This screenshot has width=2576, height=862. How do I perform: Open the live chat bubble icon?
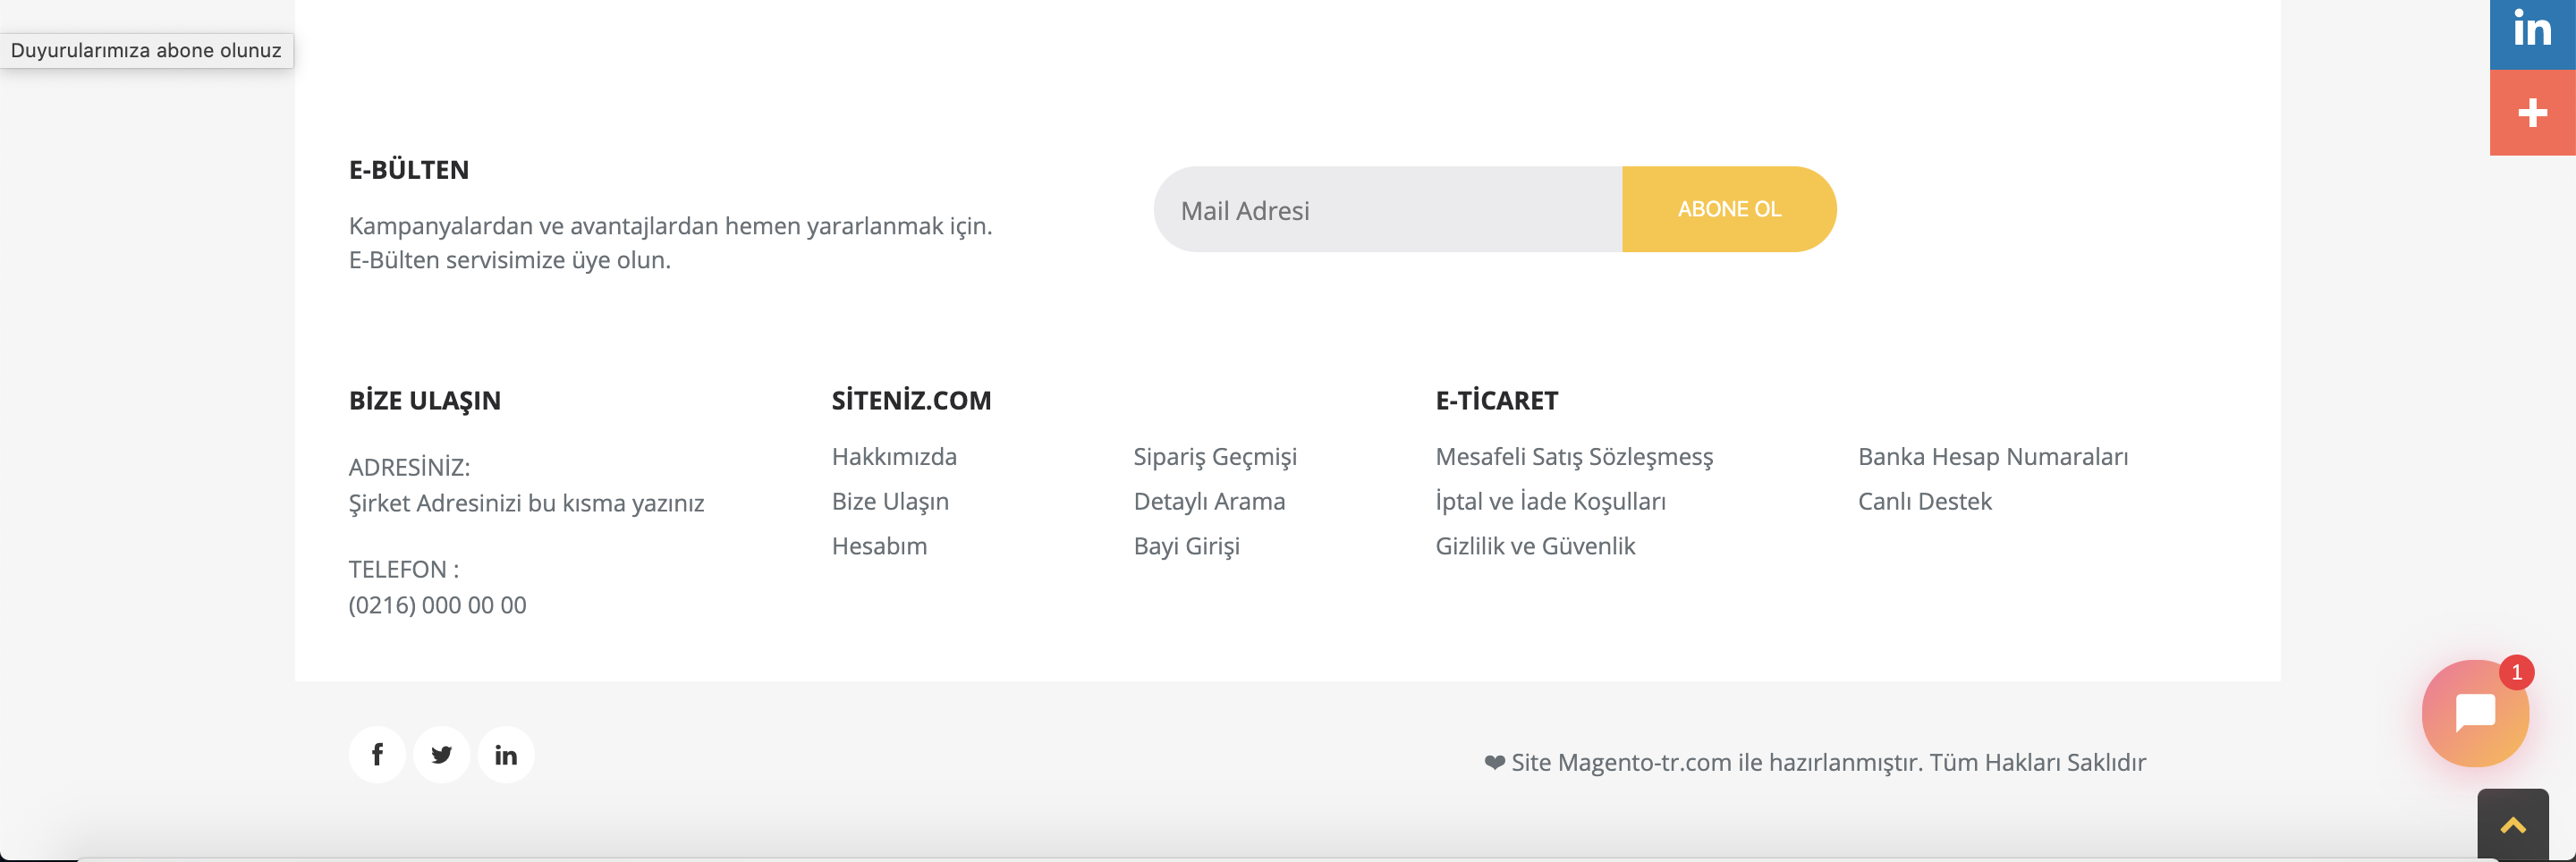[x=2475, y=713]
